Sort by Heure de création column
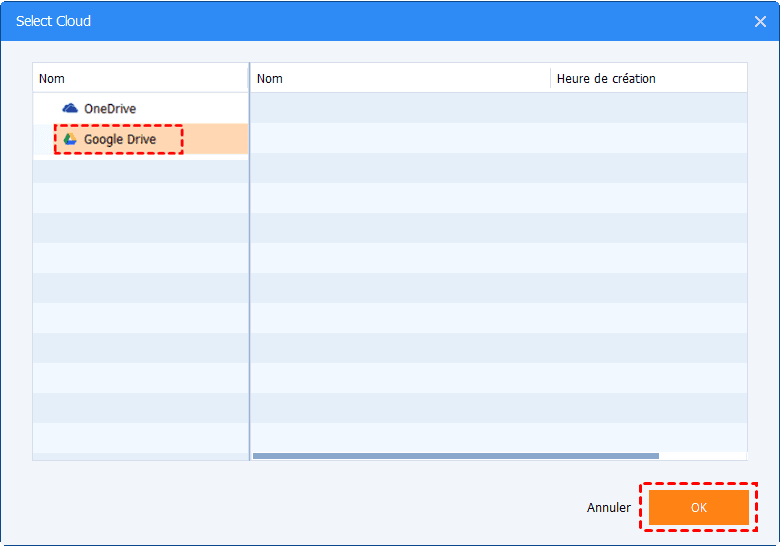 click(x=649, y=78)
